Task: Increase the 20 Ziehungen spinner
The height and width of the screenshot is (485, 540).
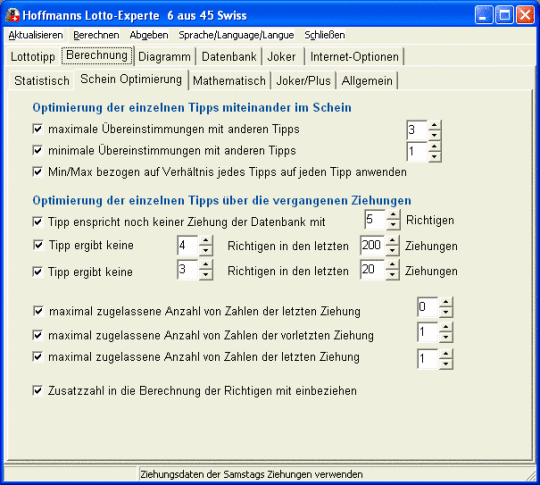Action: [x=392, y=265]
